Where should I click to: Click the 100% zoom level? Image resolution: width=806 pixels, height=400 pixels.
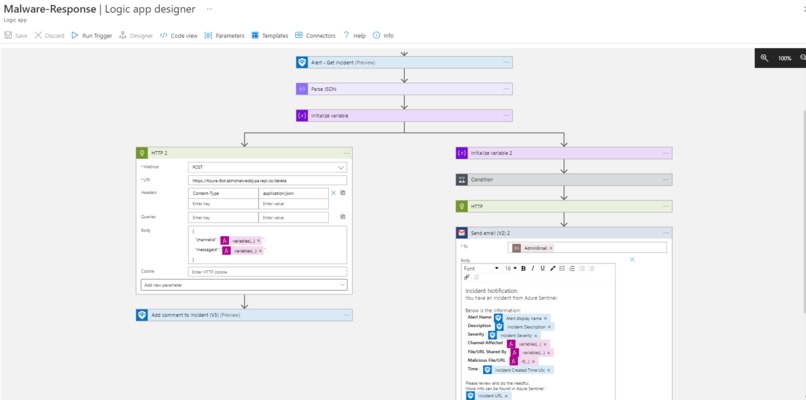tap(784, 59)
